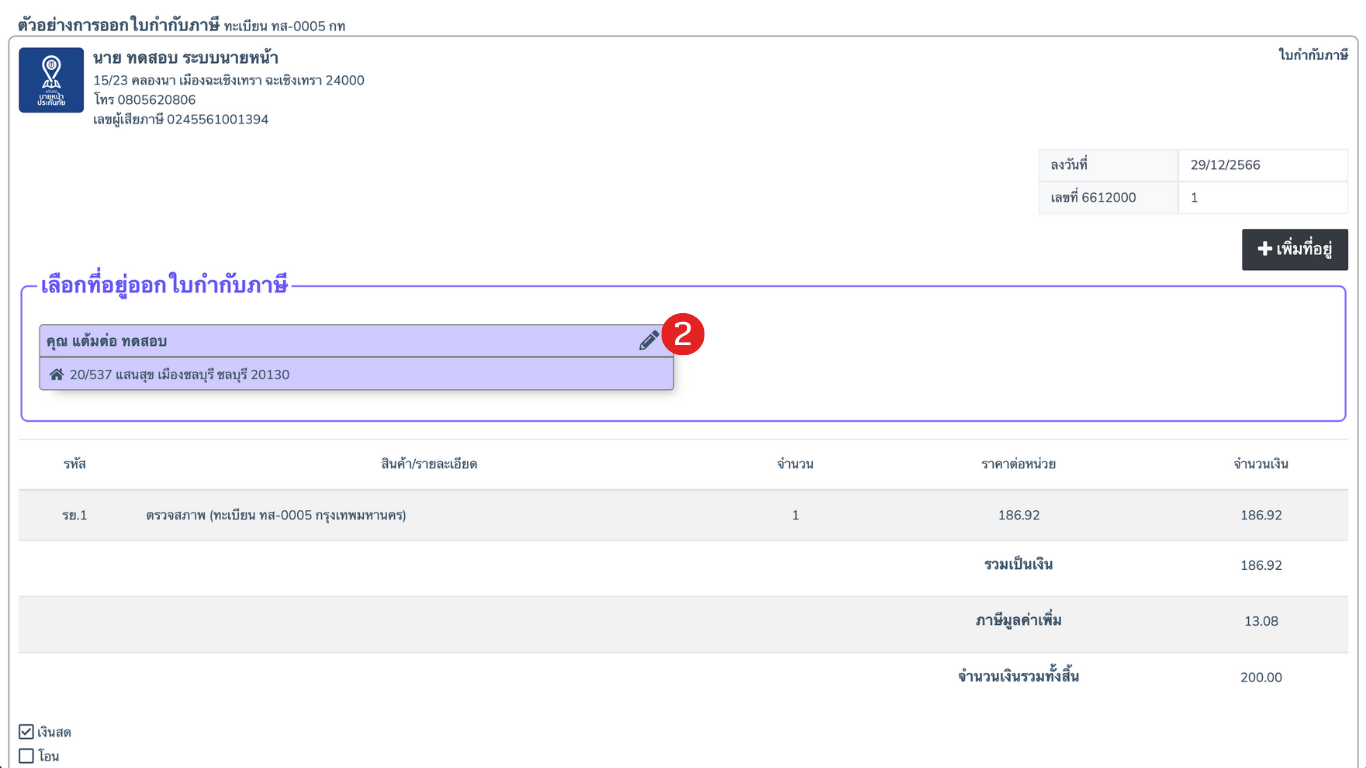
Task: Click the address line 20/537 แสนสุข เมืองชลบุรี
Action: tap(180, 375)
